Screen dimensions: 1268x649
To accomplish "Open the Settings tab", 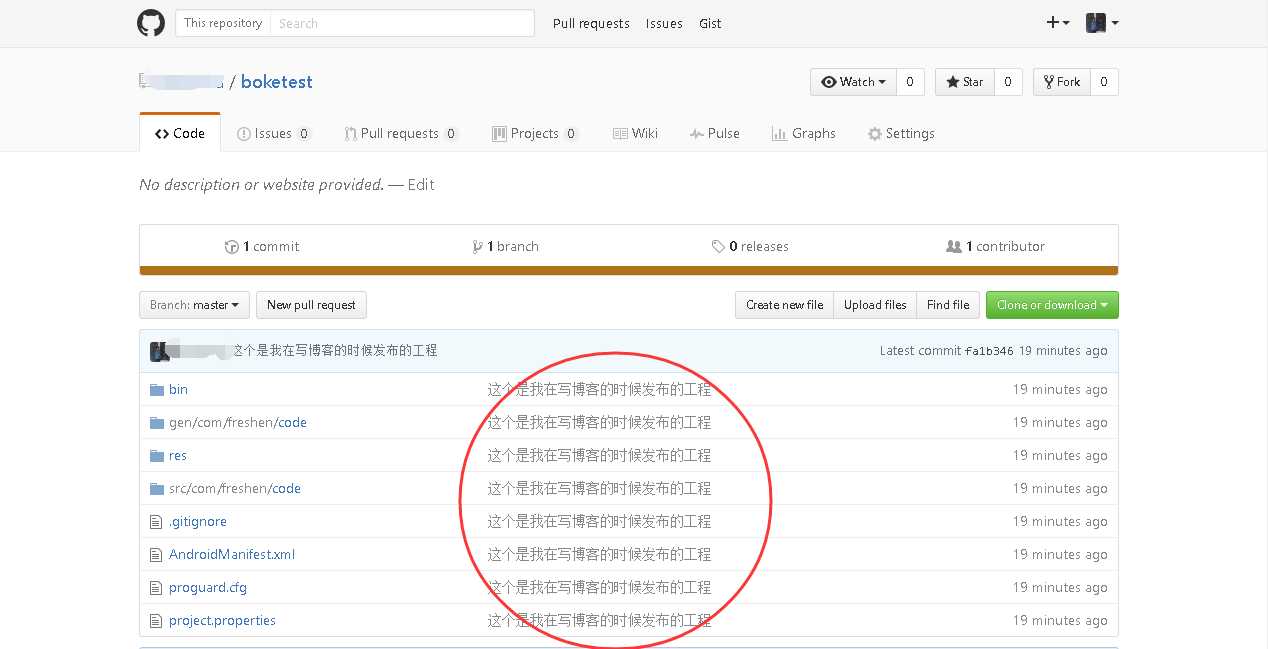I will pos(901,133).
